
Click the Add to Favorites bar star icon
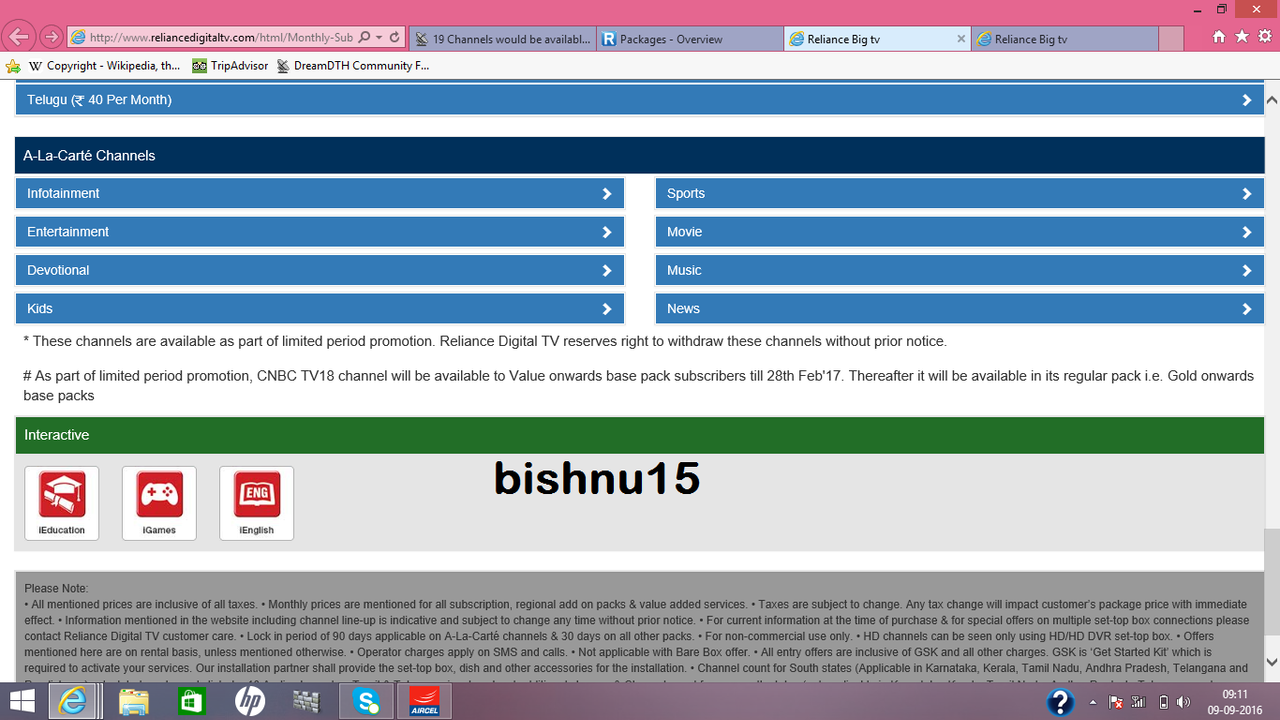coord(13,66)
